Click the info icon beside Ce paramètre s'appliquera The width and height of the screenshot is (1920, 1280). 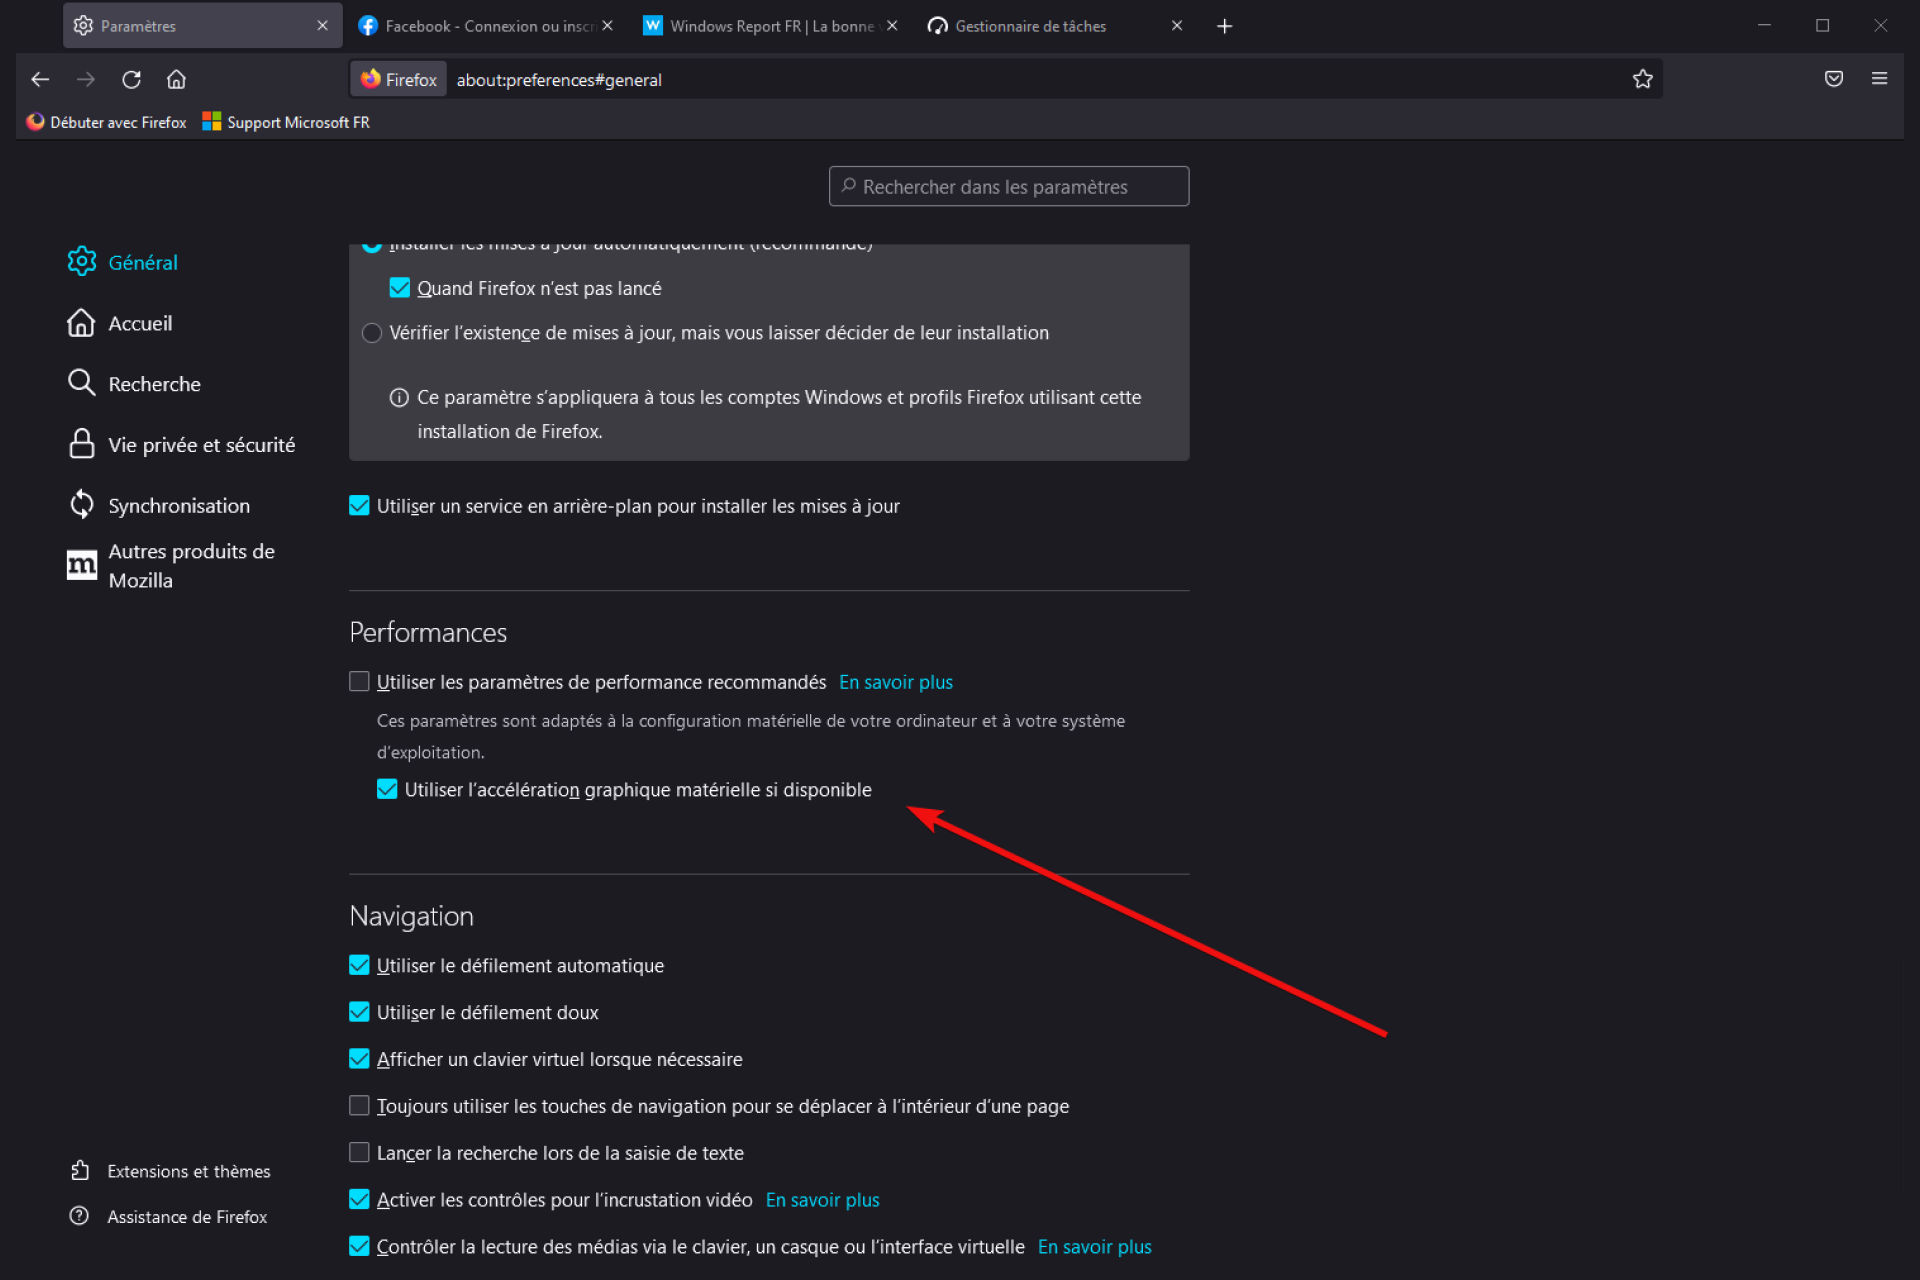click(398, 398)
